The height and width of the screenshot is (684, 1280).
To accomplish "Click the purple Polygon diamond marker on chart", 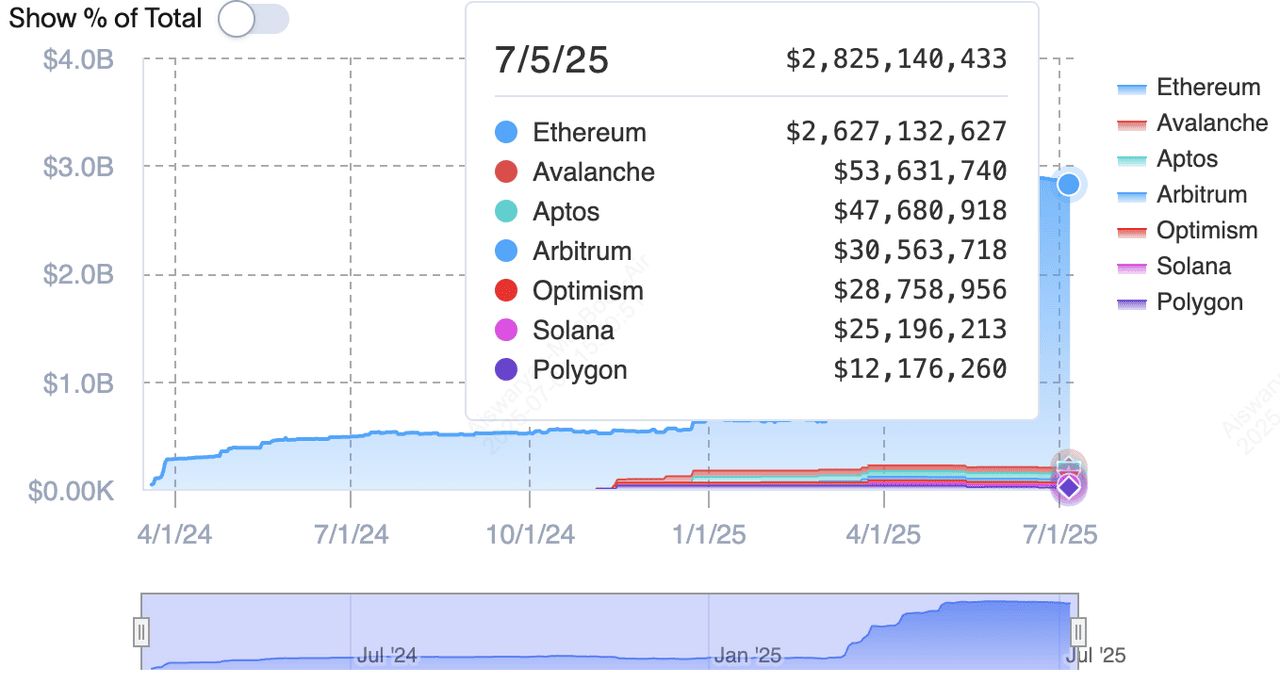I will point(1069,487).
